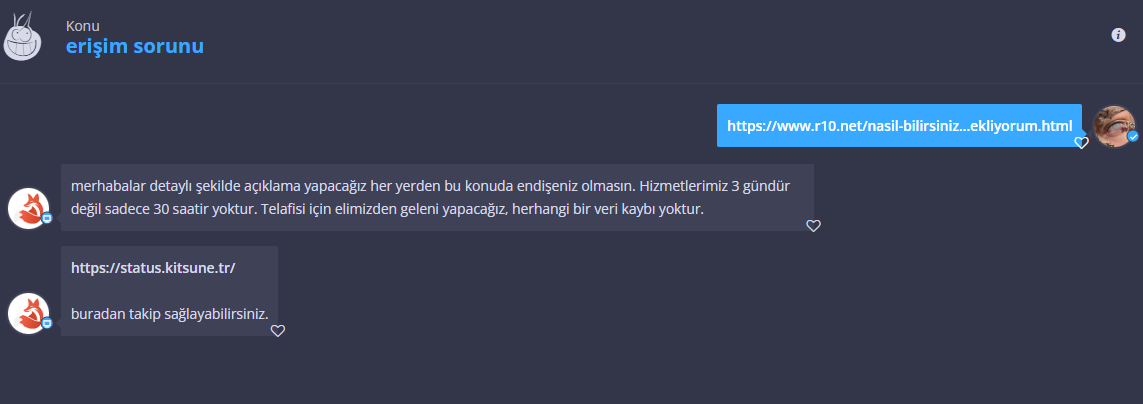Open the eye-picture sender avatar
The height and width of the screenshot is (404, 1143).
pos(1115,126)
